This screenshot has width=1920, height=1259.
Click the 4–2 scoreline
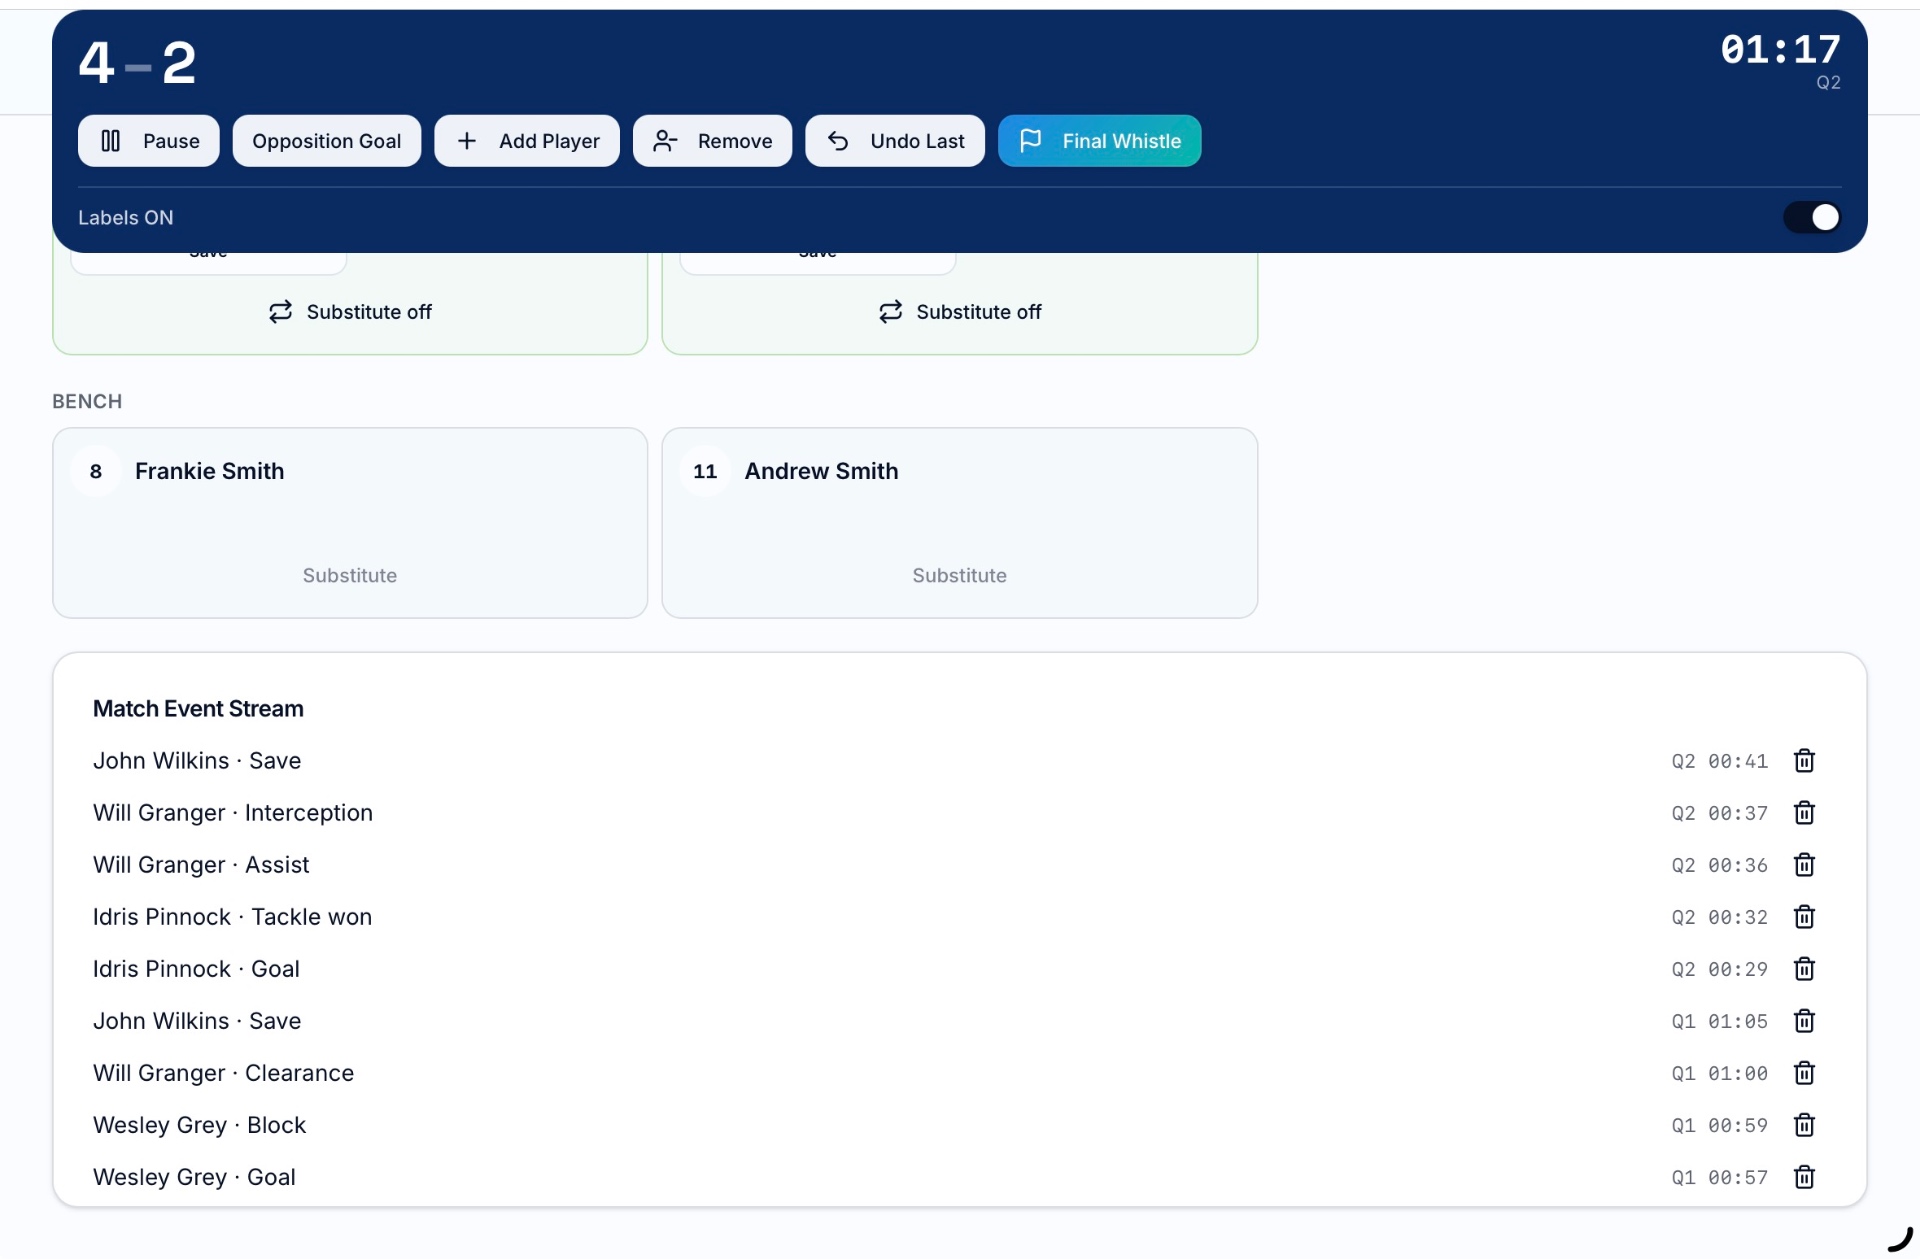(137, 63)
